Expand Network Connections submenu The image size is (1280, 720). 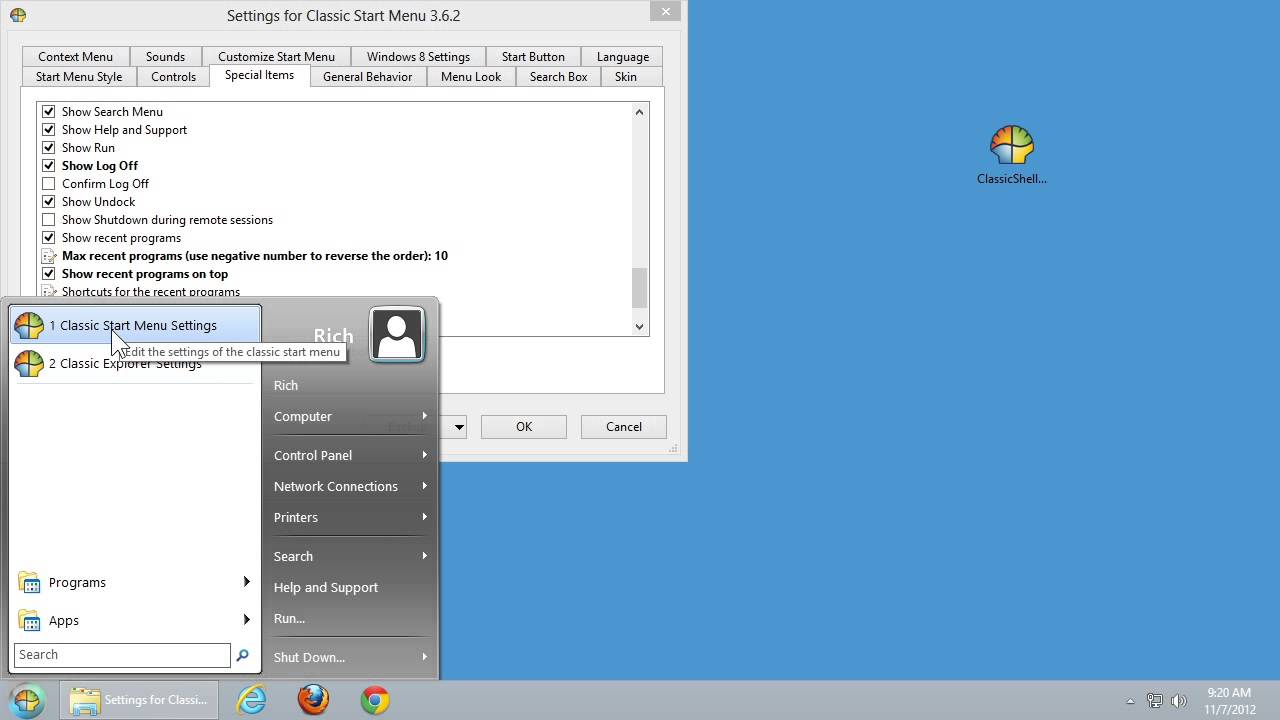click(424, 486)
